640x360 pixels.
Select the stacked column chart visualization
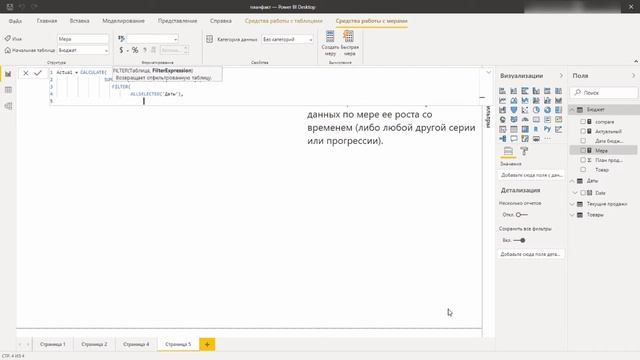click(513, 91)
